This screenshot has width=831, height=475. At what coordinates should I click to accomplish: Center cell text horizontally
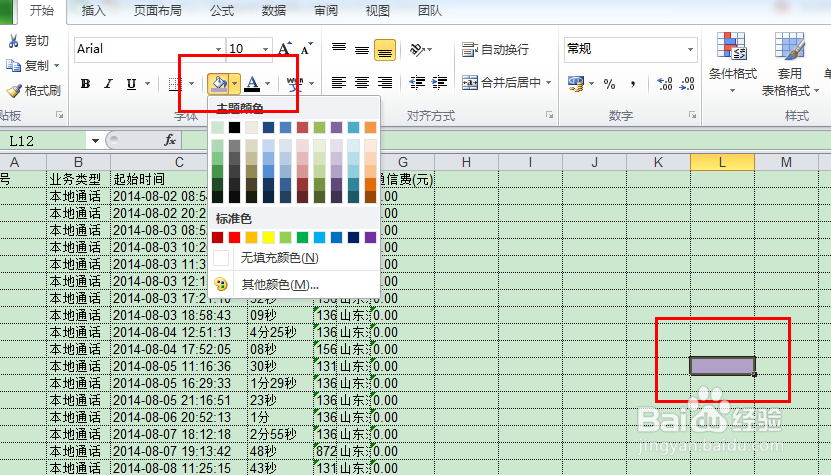click(x=362, y=83)
